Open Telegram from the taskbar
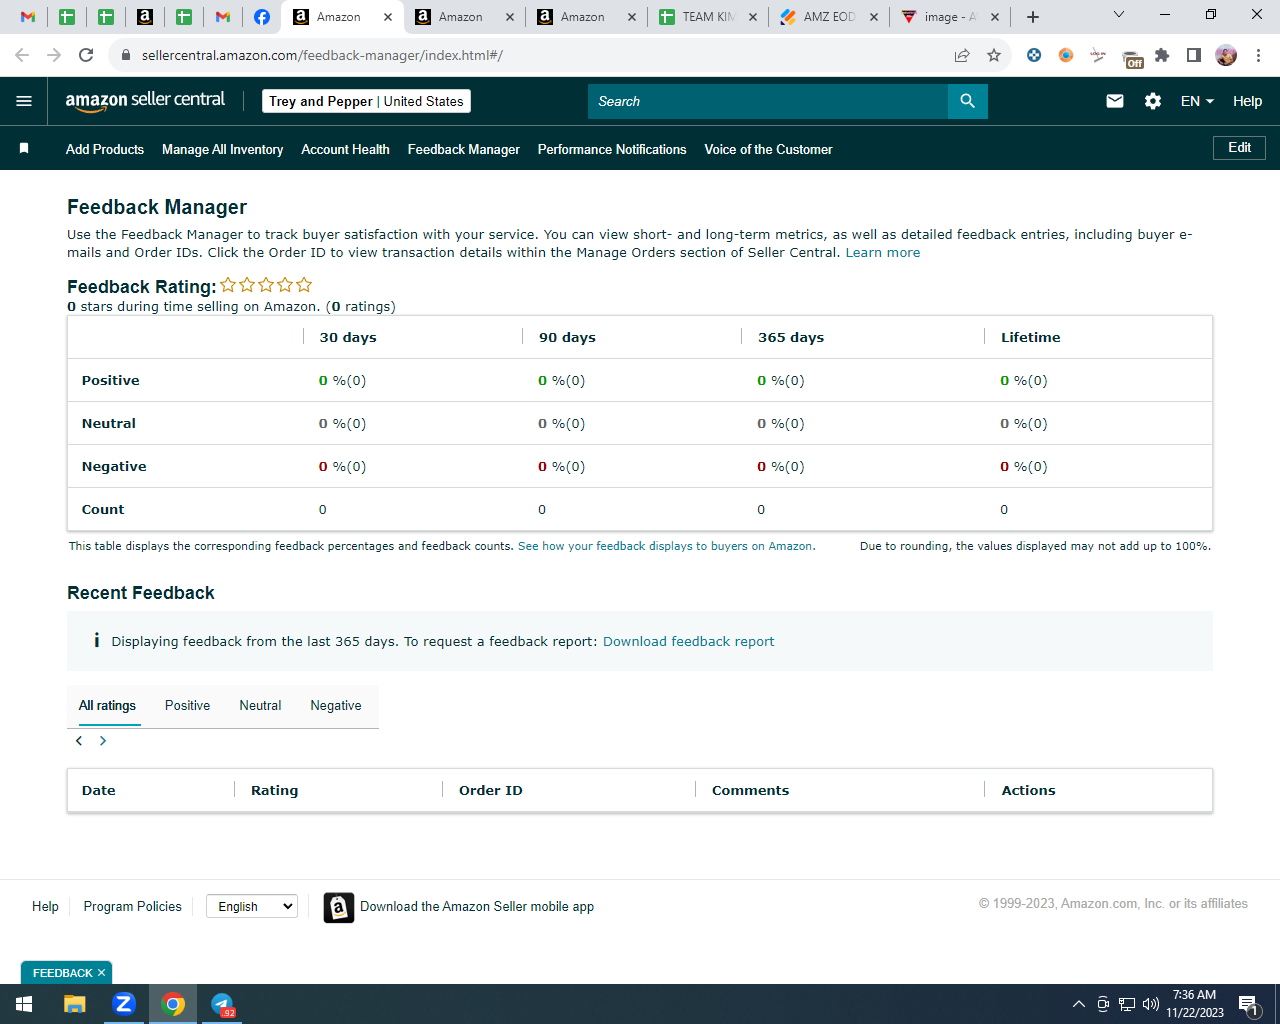Image resolution: width=1280 pixels, height=1024 pixels. [222, 1004]
